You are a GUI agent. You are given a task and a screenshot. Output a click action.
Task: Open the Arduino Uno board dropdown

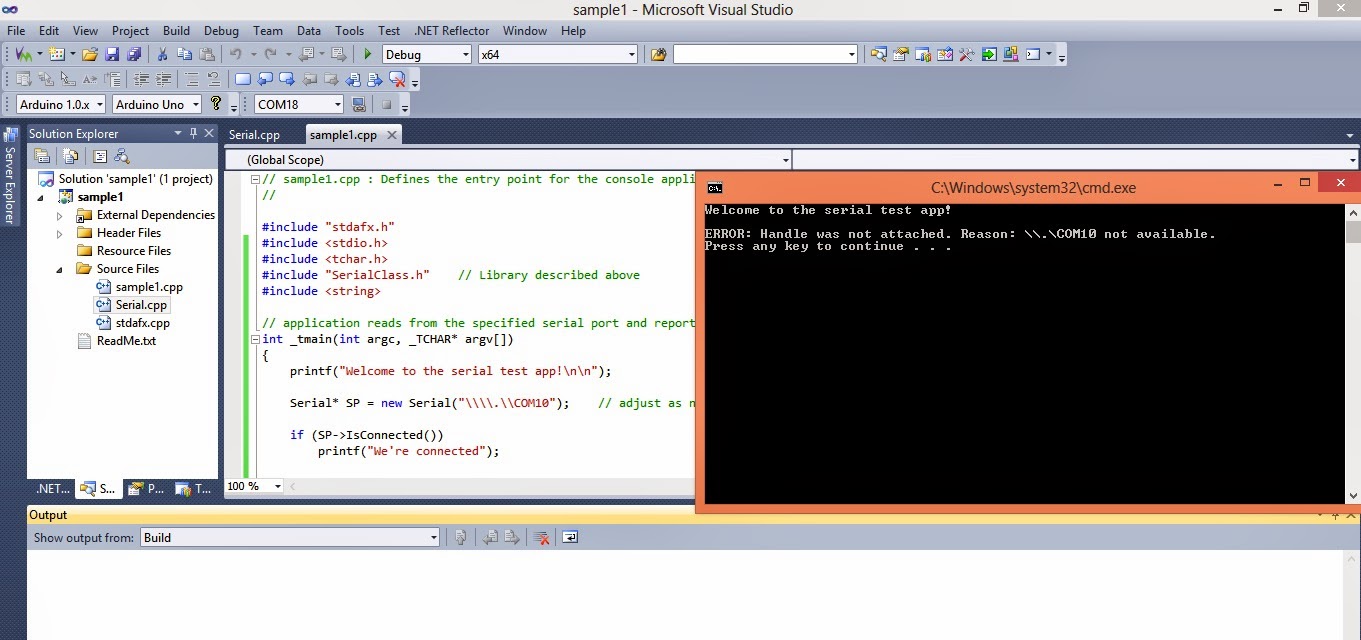click(x=194, y=104)
